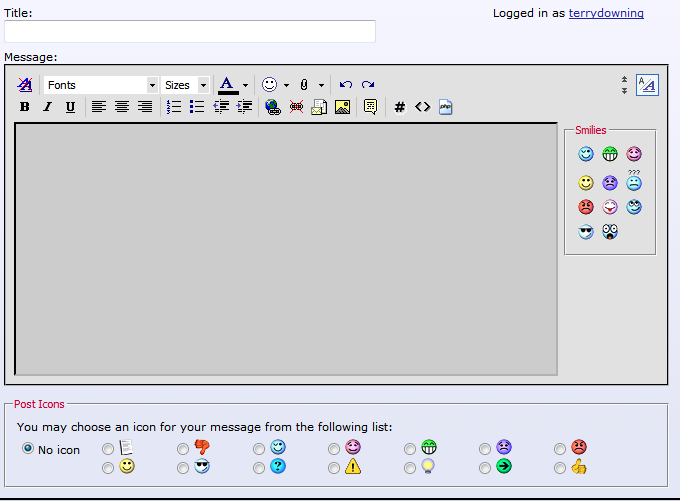Toggle Underline formatting
680x501 pixels.
pos(70,107)
